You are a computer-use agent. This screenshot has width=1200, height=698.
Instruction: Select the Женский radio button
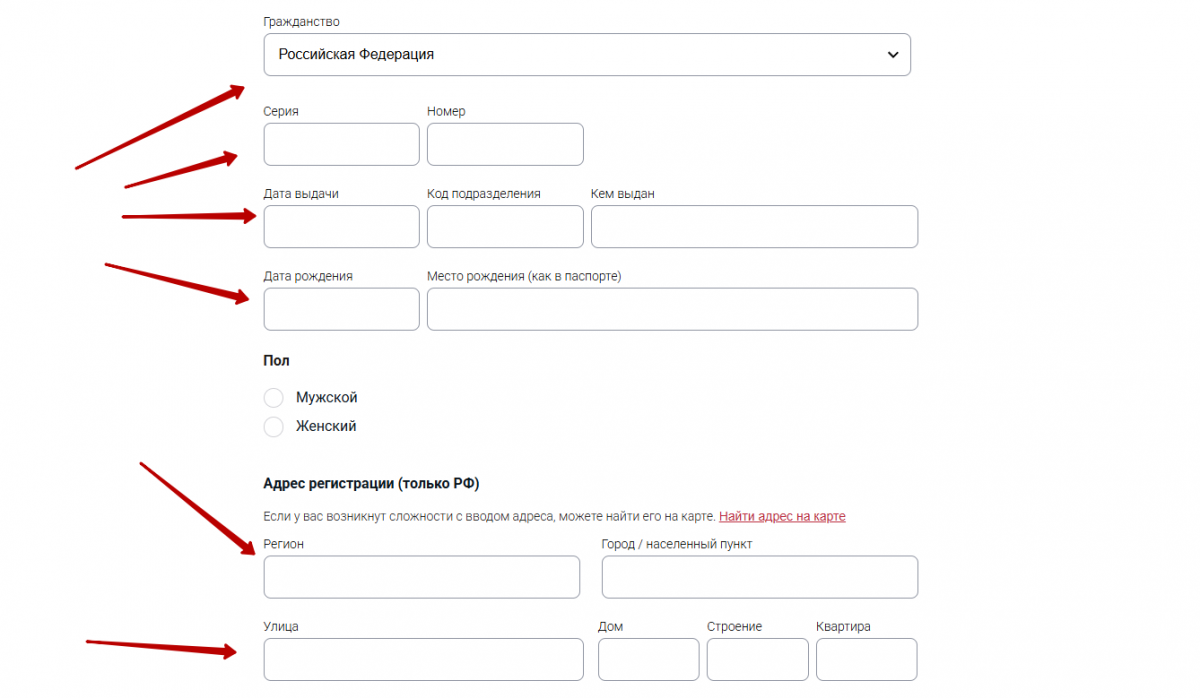(x=273, y=427)
